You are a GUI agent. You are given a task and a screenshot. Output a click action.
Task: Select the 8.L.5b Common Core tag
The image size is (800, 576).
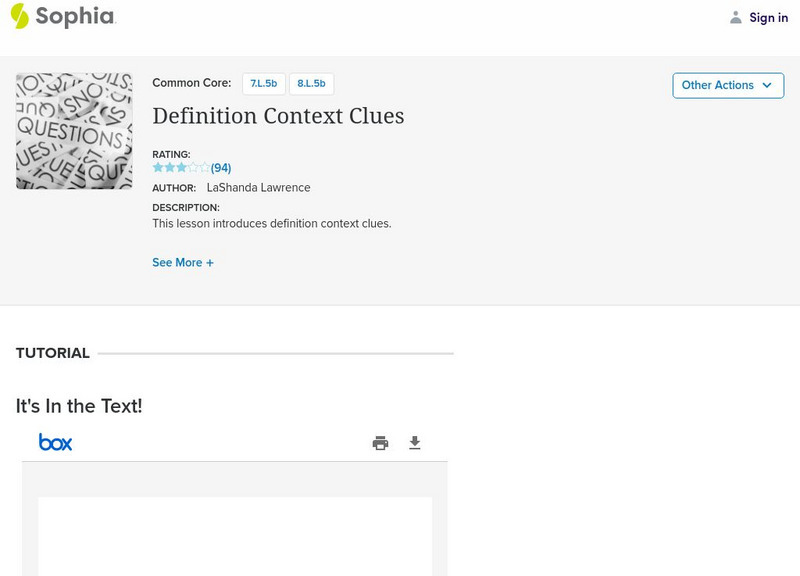[x=311, y=84]
